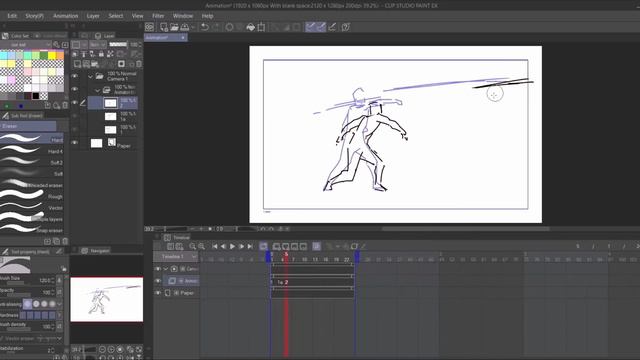Select the Hard eraser sub tool
The height and width of the screenshot is (360, 640).
(x=32, y=139)
